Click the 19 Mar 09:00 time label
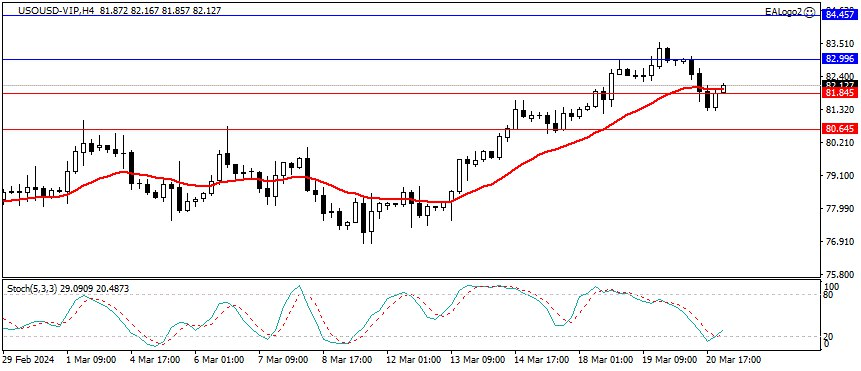The width and height of the screenshot is (861, 371). [x=669, y=360]
